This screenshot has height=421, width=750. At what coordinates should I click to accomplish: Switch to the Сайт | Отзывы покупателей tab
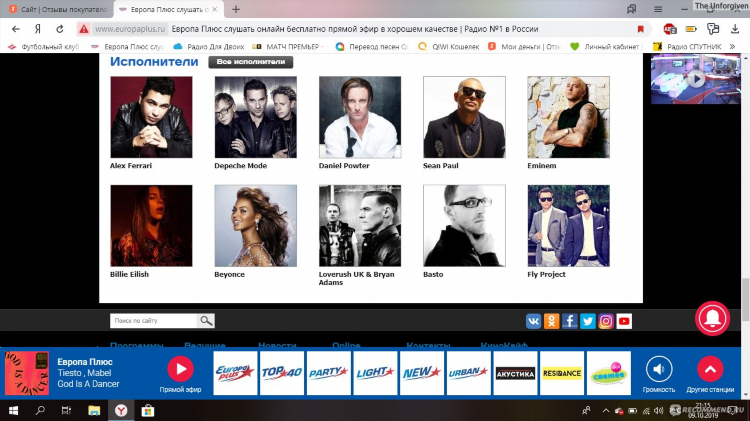pos(56,9)
